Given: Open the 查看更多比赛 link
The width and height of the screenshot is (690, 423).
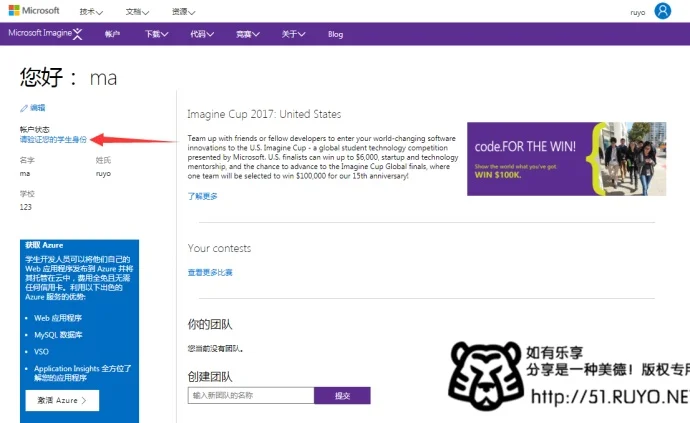Looking at the screenshot, I should pyautogui.click(x=210, y=272).
